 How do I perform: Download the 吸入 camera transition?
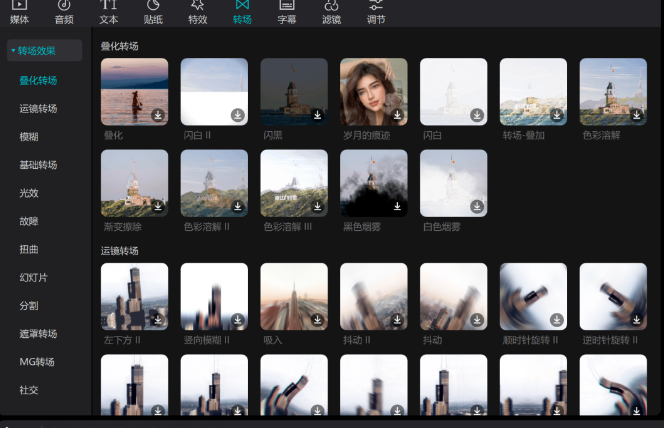coord(317,320)
